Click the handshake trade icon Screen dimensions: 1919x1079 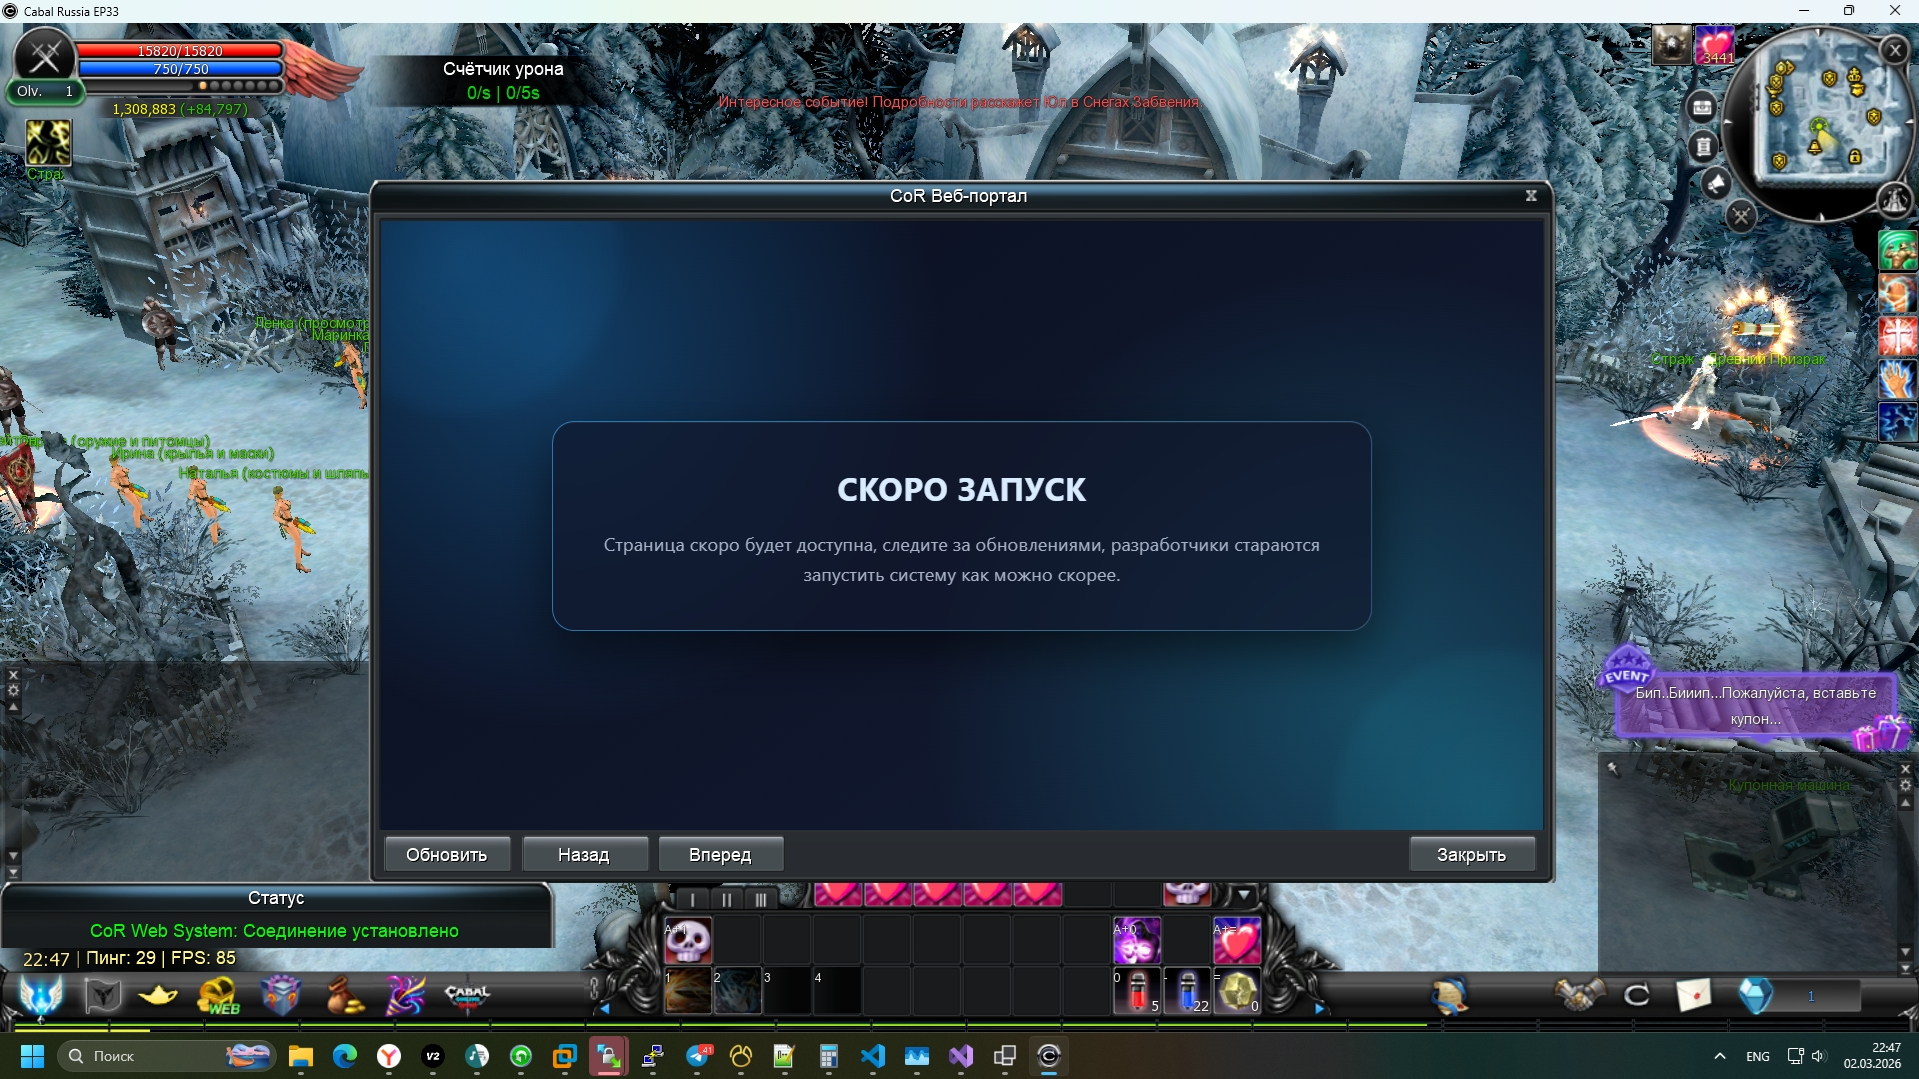tap(1578, 995)
